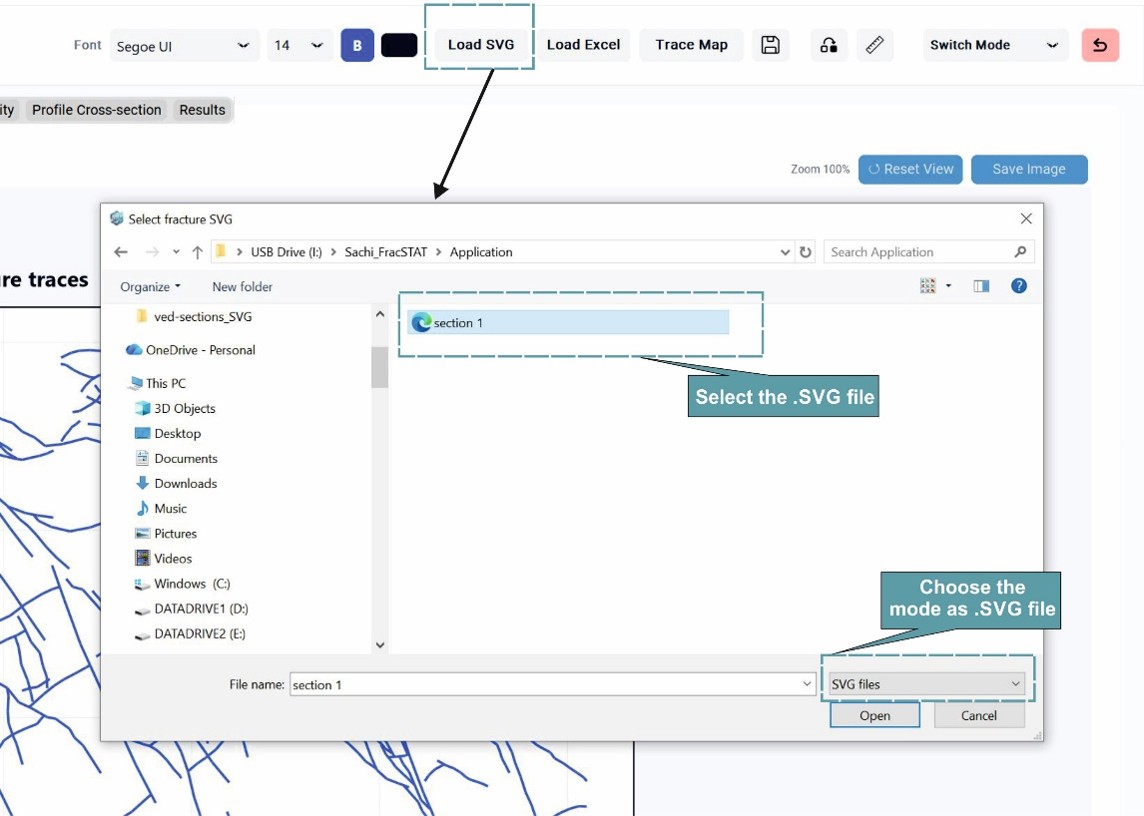Refresh the folder with refresh icon

[x=805, y=252]
